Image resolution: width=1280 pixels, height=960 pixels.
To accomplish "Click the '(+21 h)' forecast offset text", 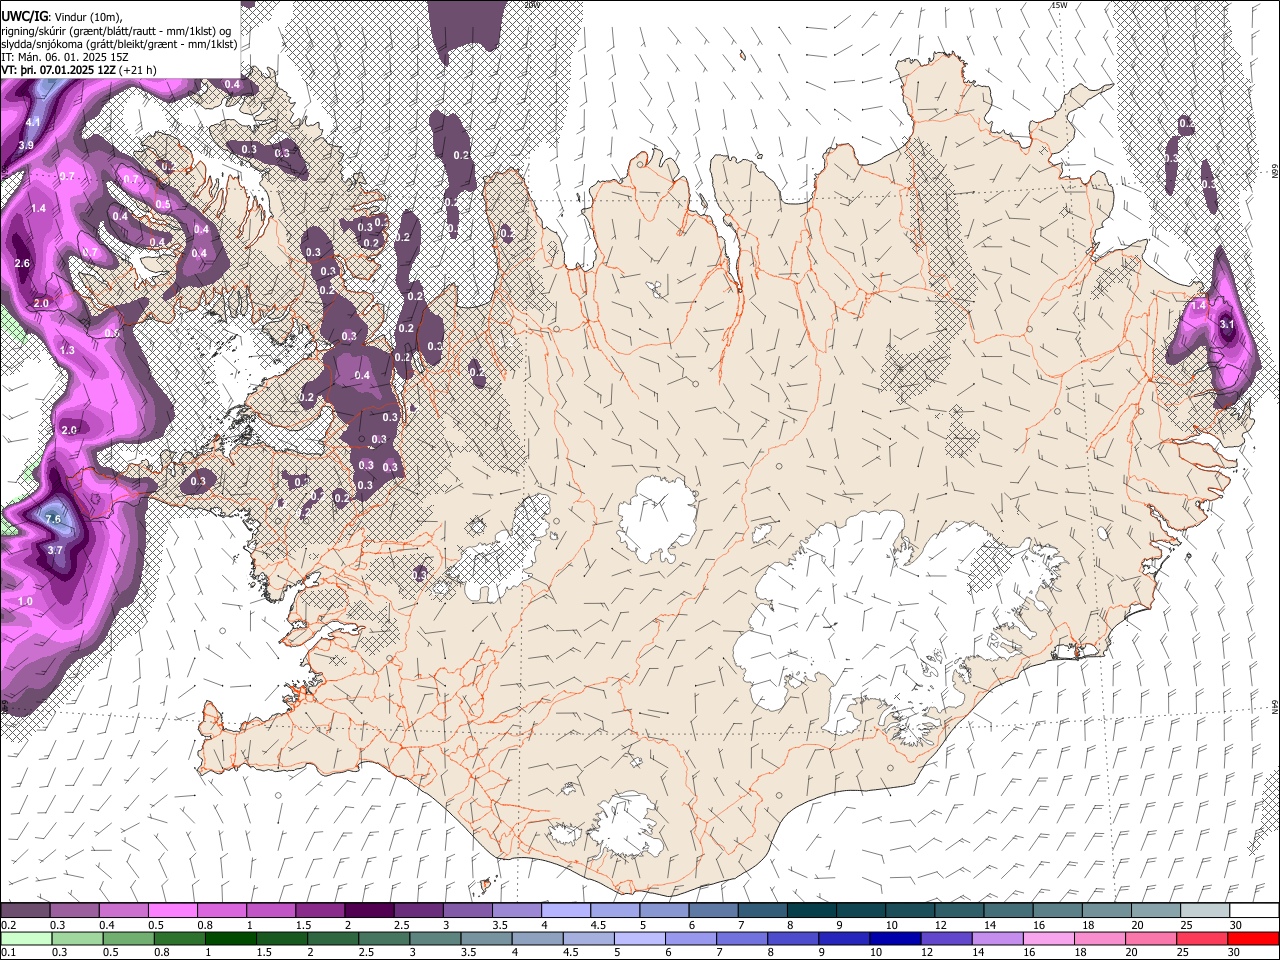I will coord(138,70).
